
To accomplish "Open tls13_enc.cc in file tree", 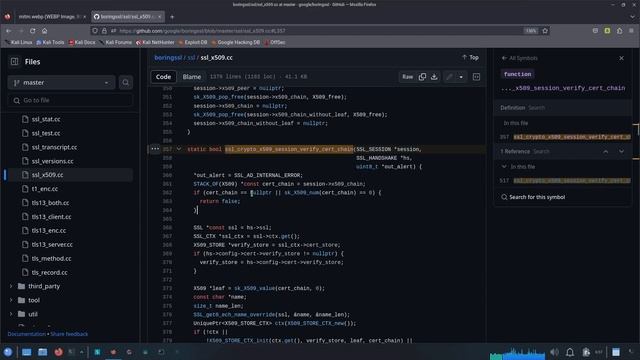I will [49, 231].
